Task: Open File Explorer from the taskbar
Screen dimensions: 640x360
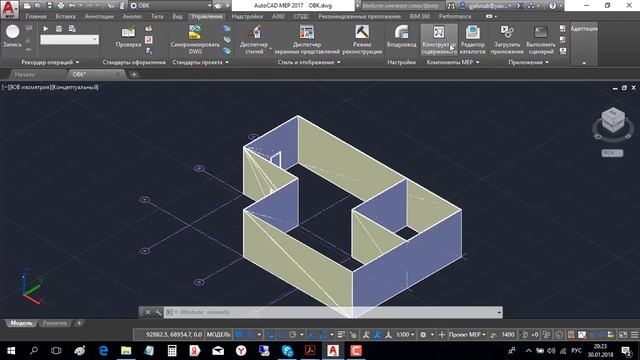Action: pos(126,351)
